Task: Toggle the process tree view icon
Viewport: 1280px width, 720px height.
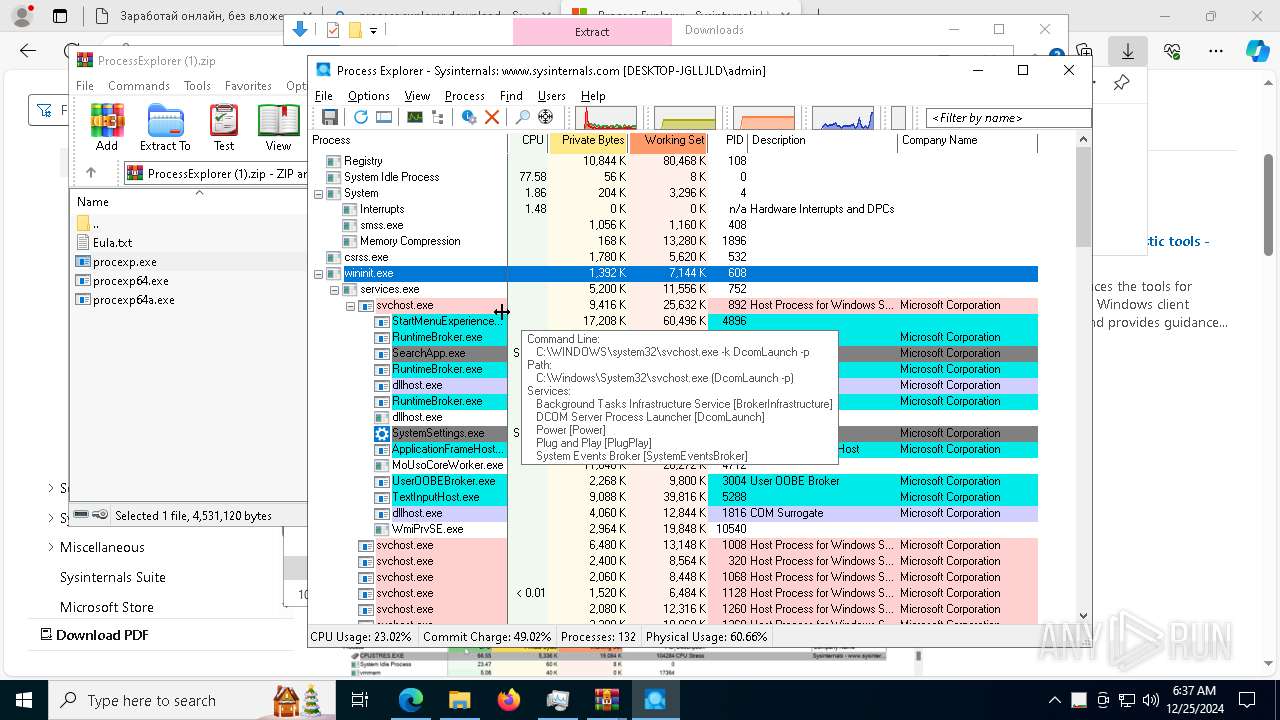Action: 437,117
